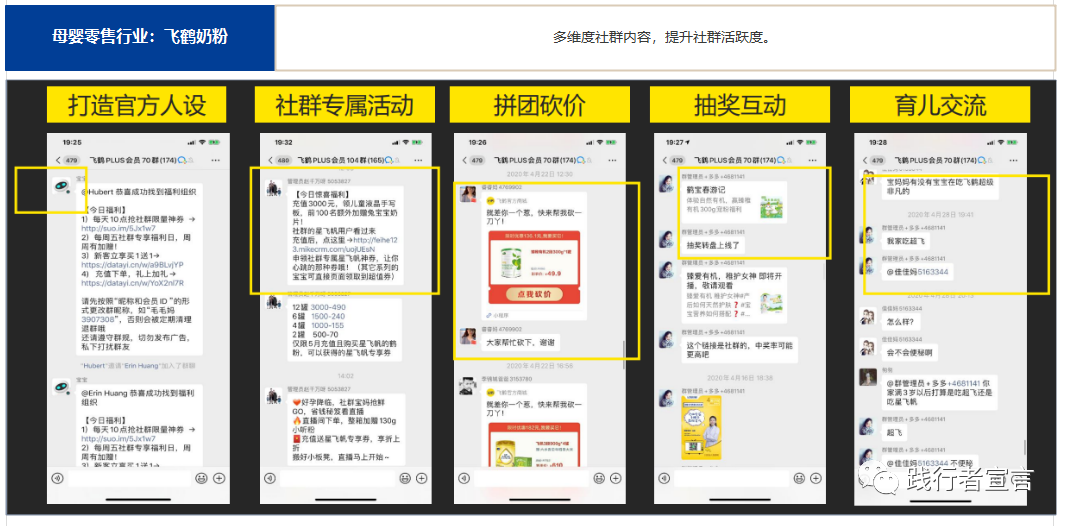Viewport: 1070px width, 526px height.
Task: Click header 母婴零售行业：飞鹤奶粉
Action: click(x=139, y=37)
